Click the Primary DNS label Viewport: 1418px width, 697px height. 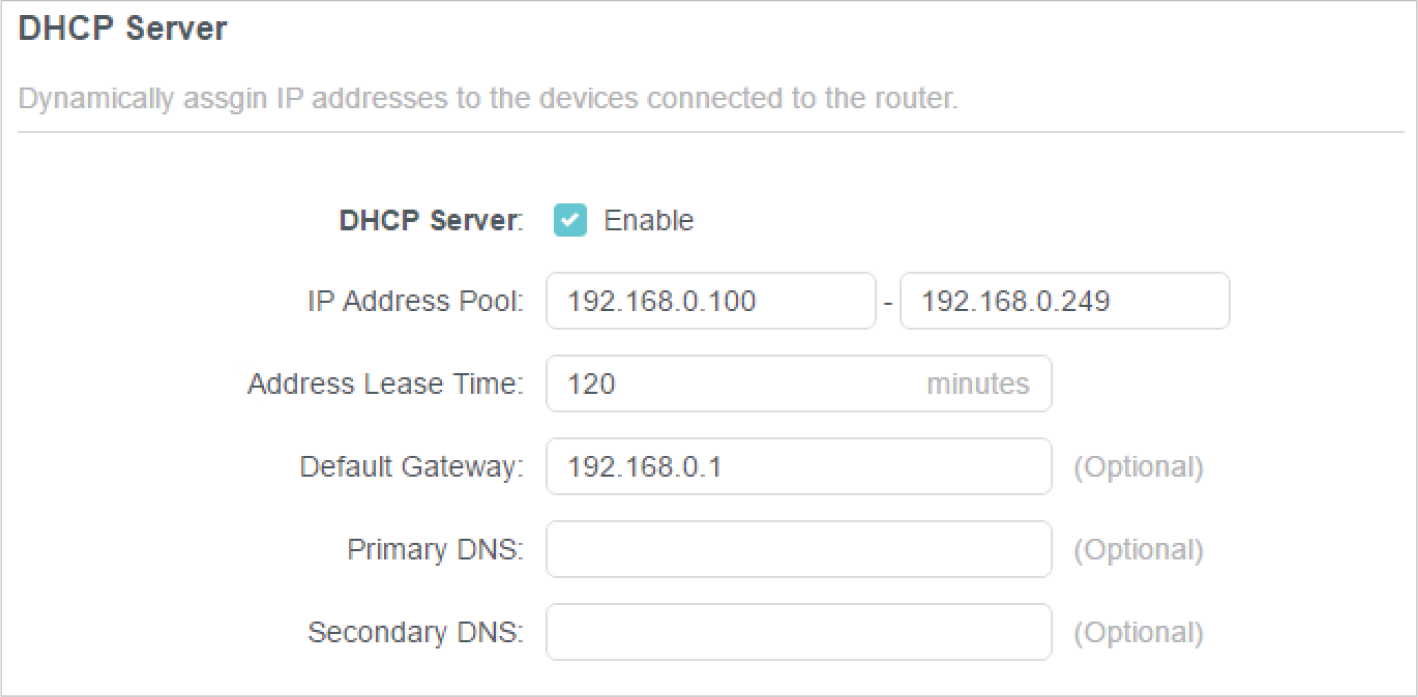[435, 549]
